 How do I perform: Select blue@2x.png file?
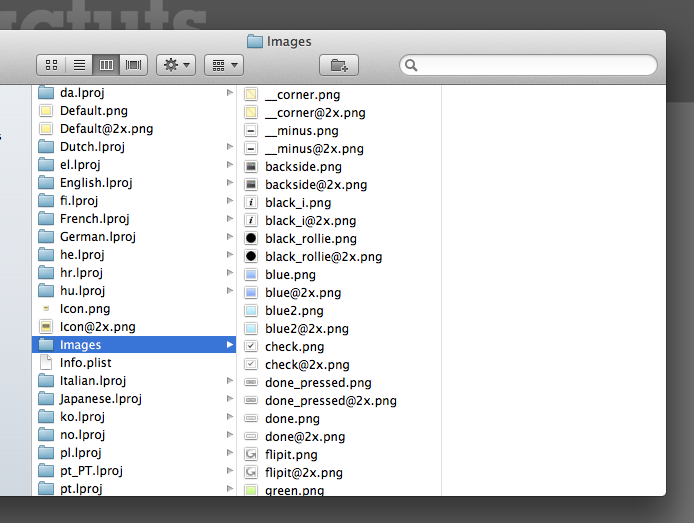click(339, 292)
